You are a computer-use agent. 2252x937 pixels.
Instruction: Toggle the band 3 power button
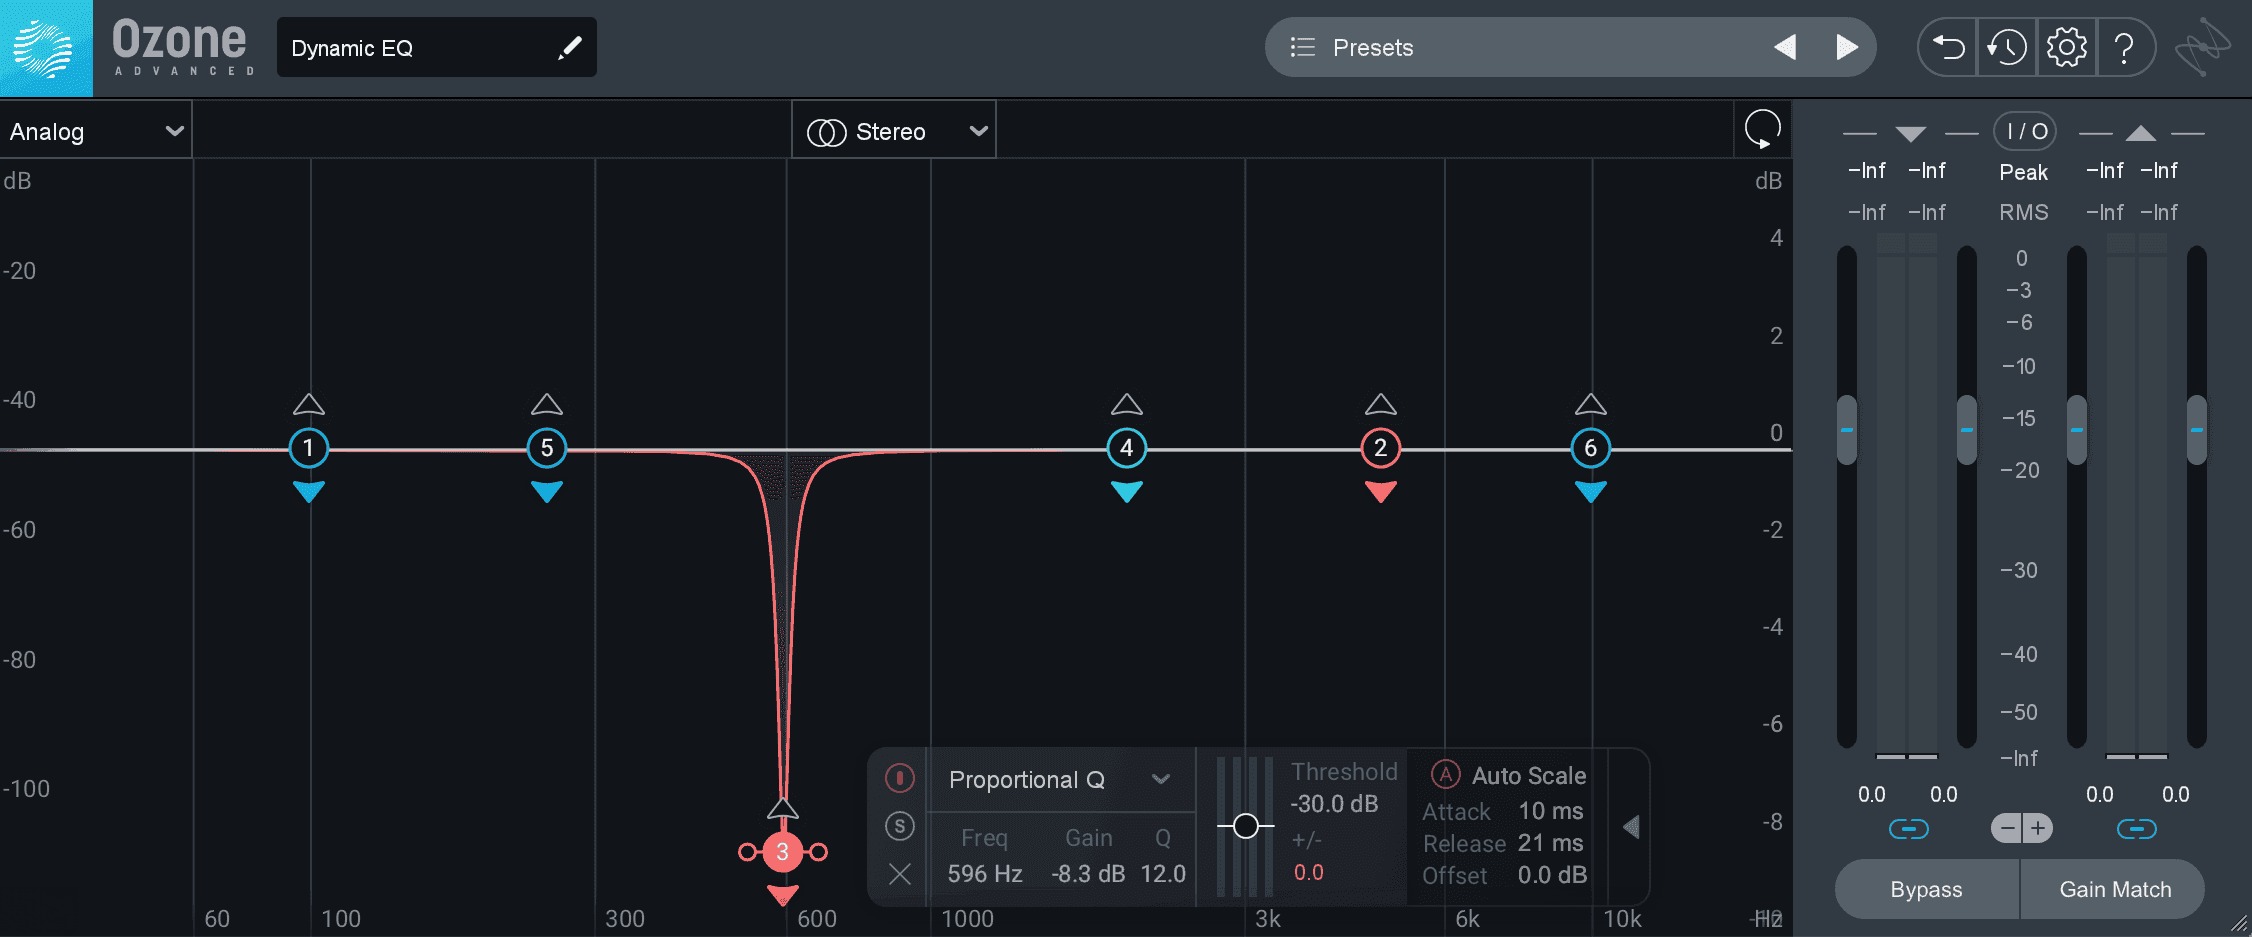coord(900,777)
